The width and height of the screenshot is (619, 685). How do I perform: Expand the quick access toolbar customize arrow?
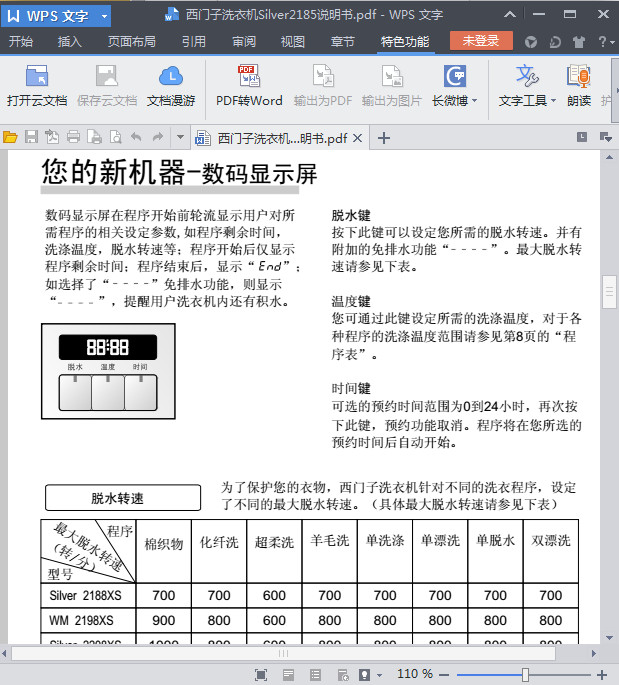click(x=180, y=138)
